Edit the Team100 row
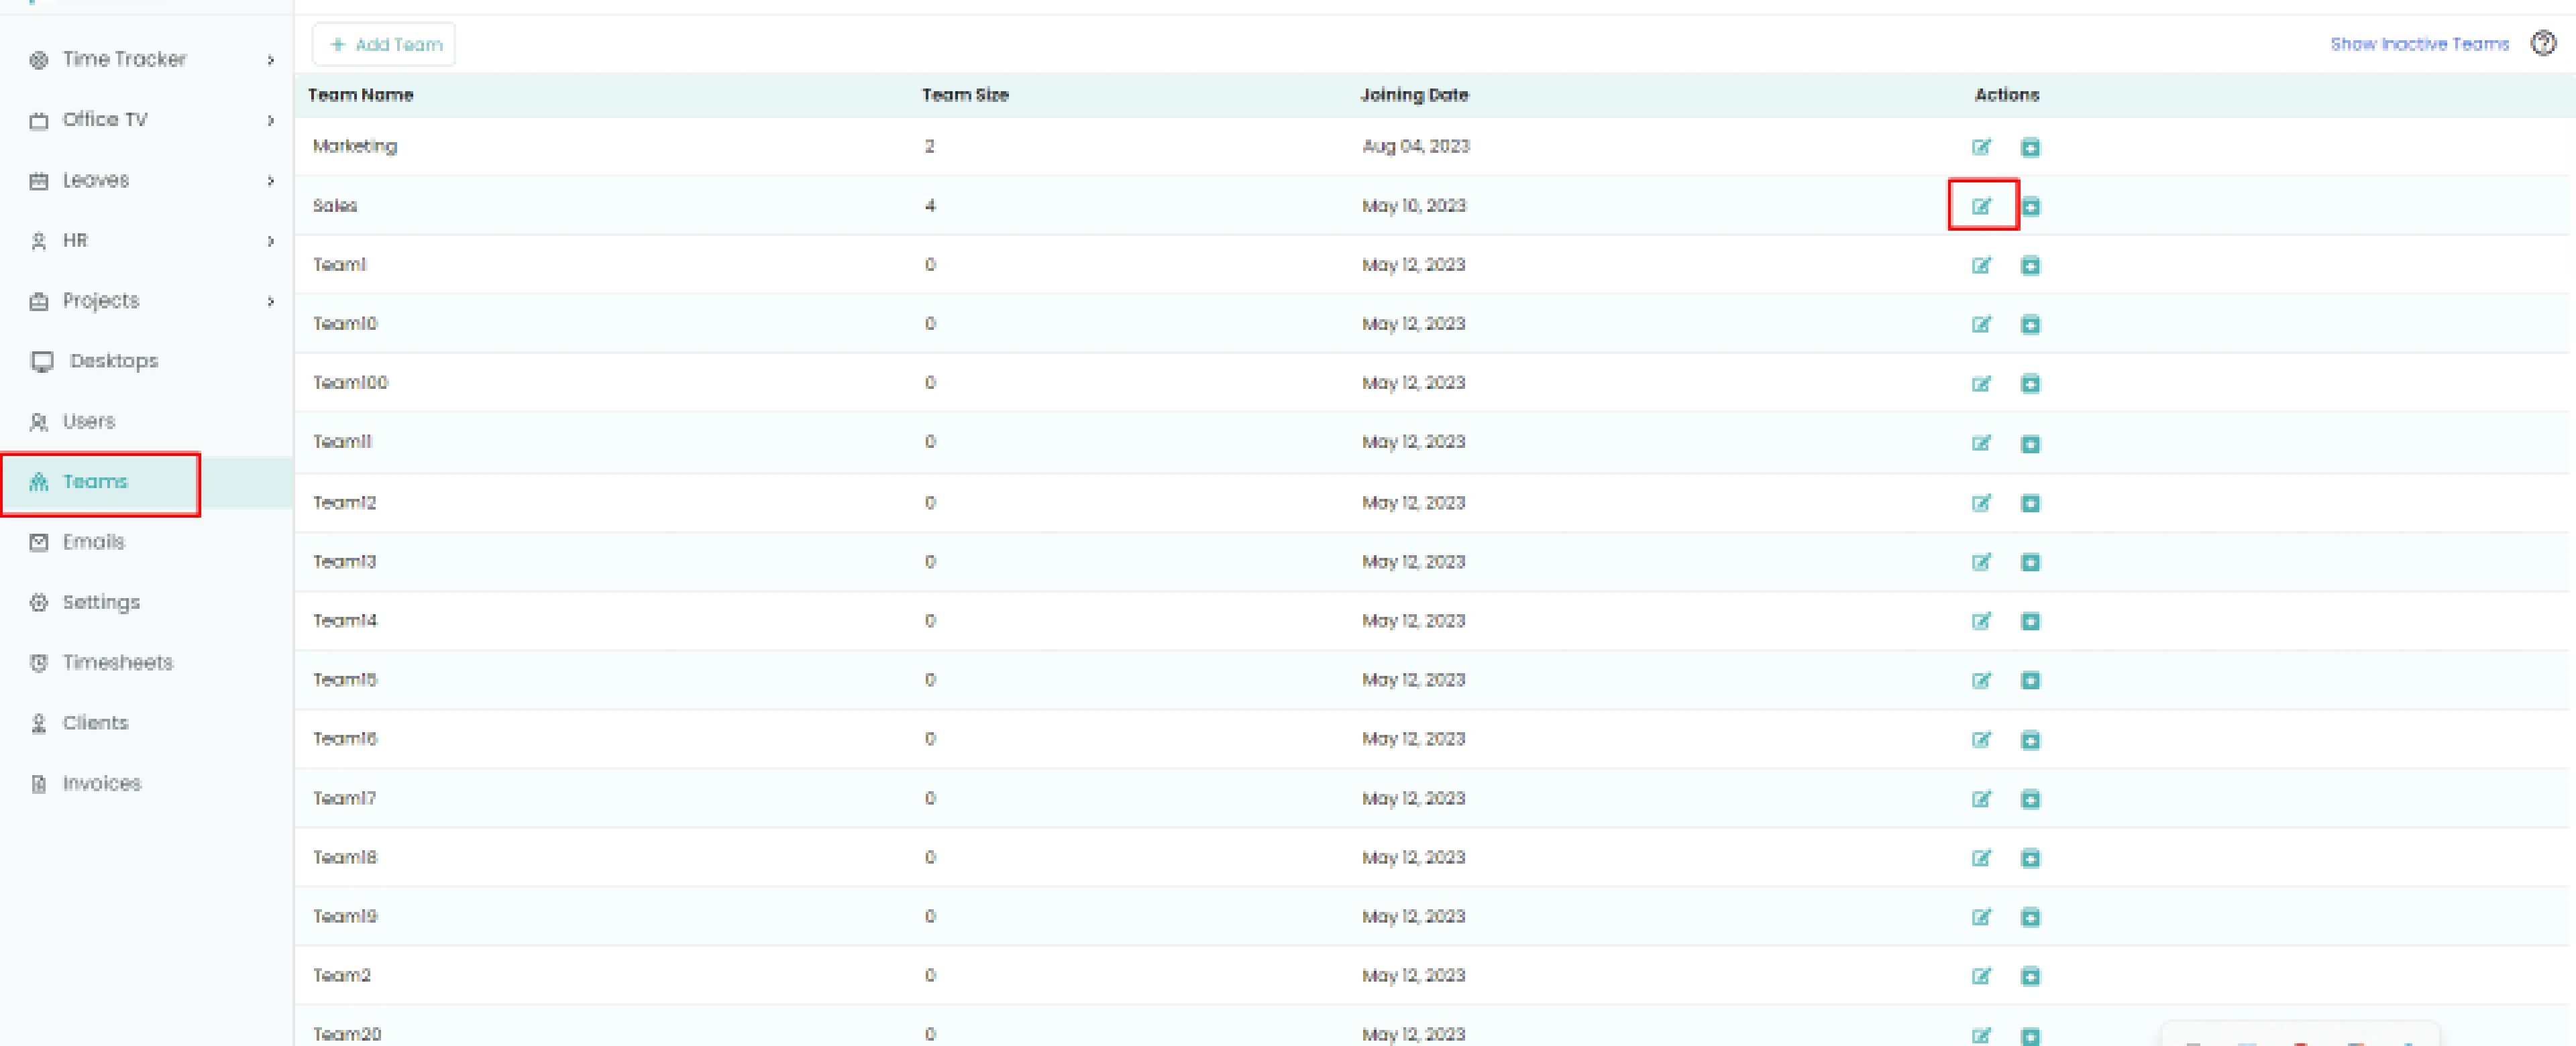 [1981, 383]
